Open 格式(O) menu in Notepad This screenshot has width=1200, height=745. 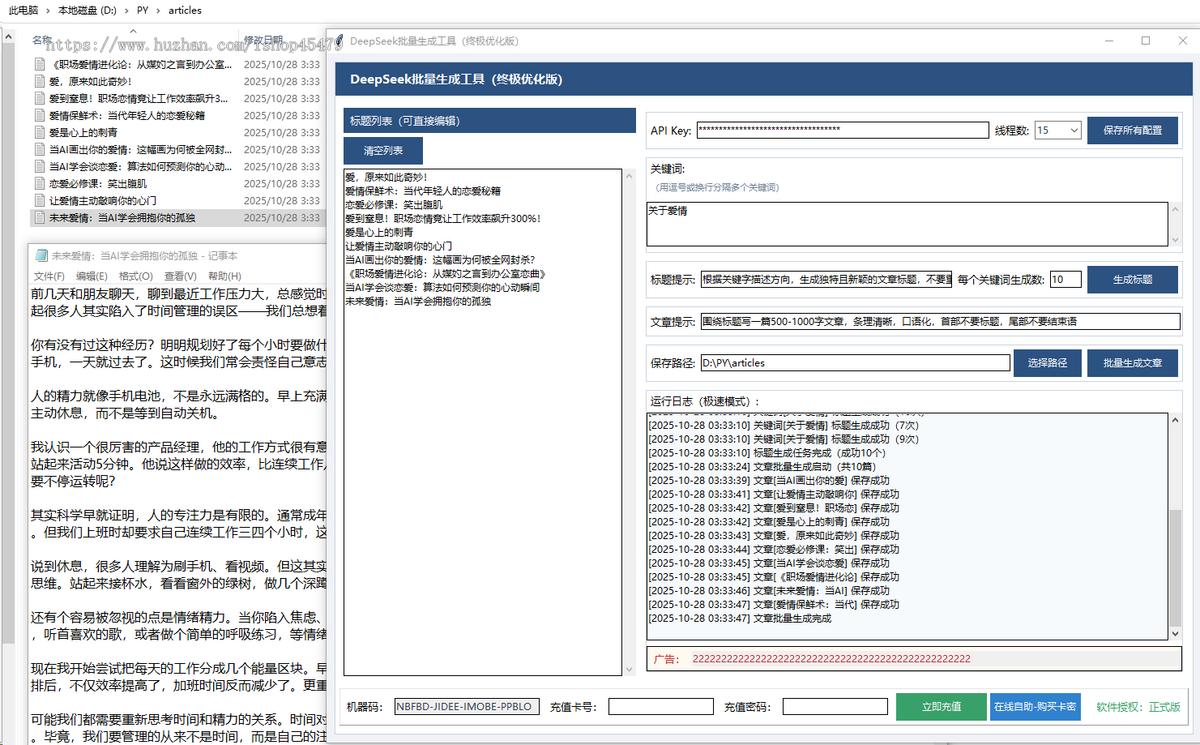coord(136,276)
